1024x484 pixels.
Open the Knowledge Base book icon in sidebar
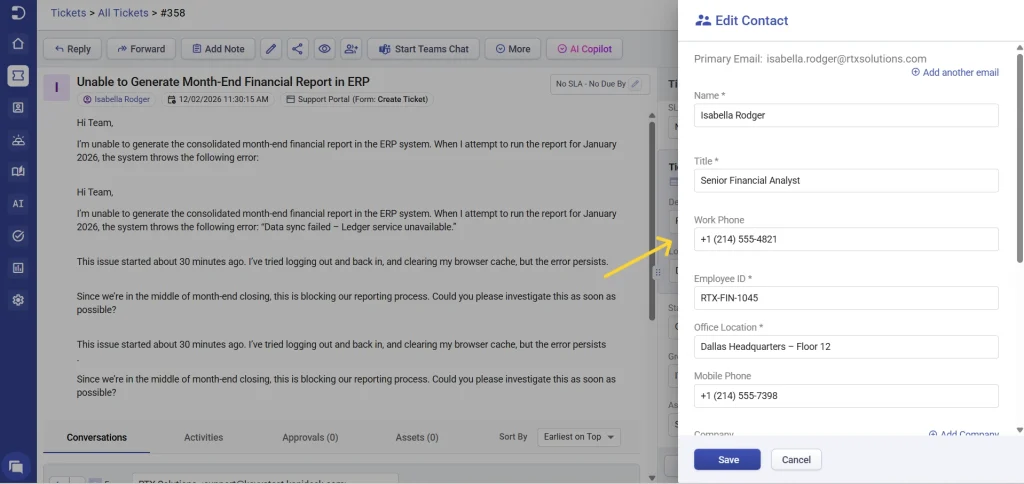pos(18,172)
